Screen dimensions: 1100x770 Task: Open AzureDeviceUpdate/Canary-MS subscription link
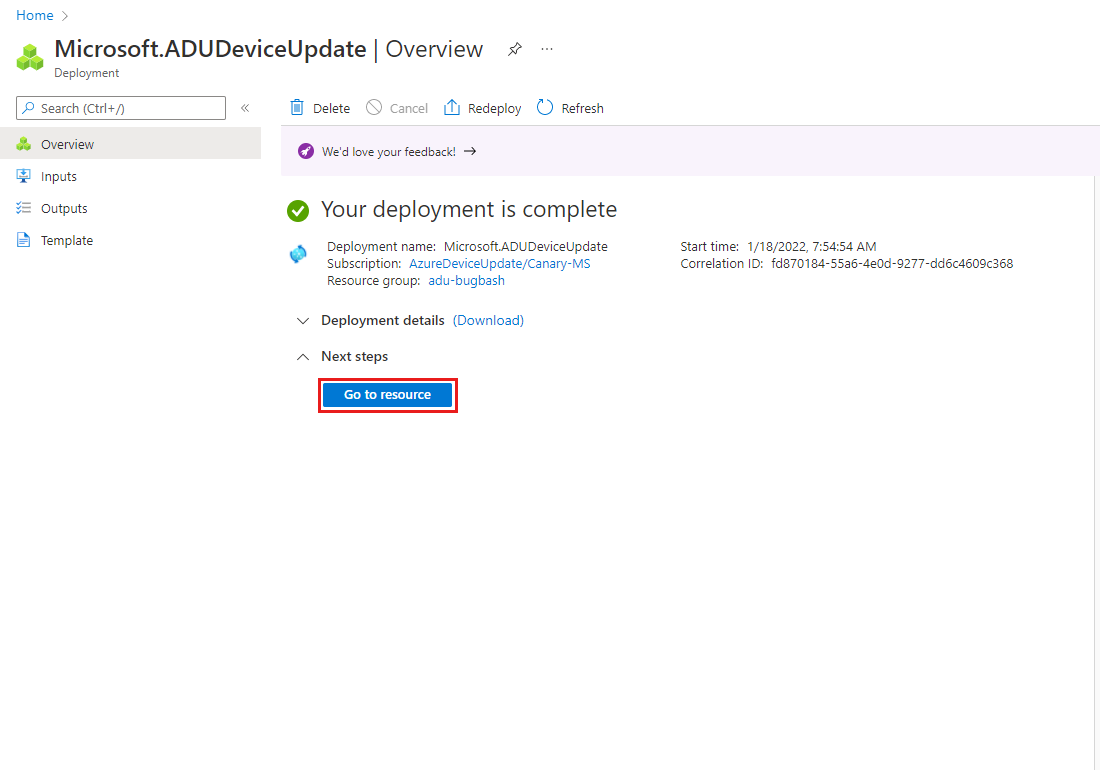click(499, 264)
